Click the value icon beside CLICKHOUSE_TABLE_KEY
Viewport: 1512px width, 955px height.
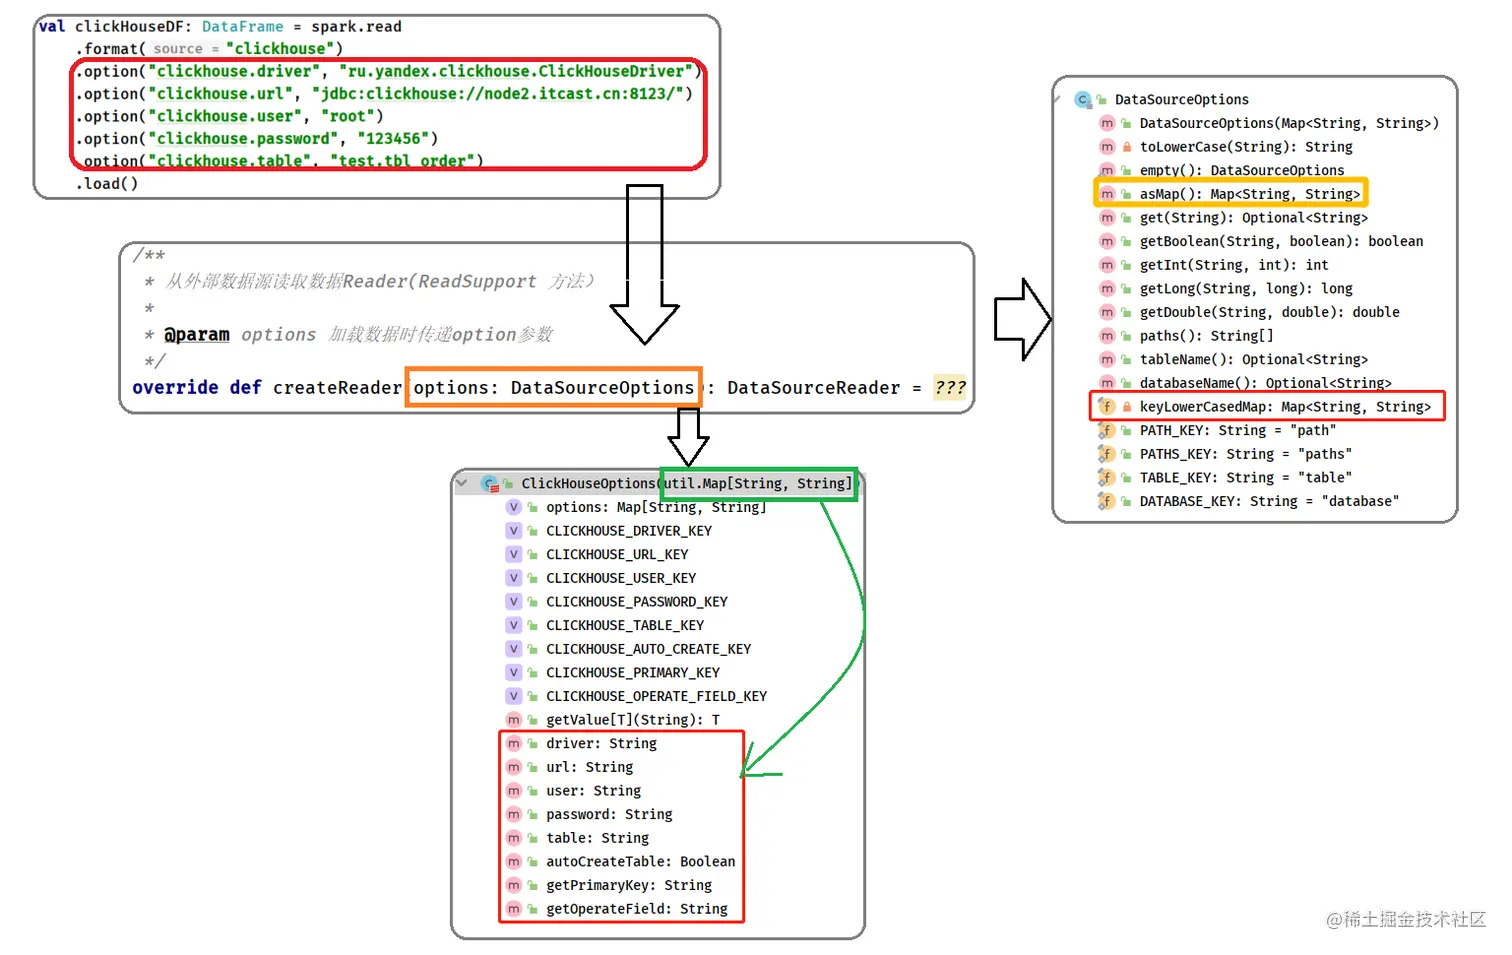pos(514,626)
